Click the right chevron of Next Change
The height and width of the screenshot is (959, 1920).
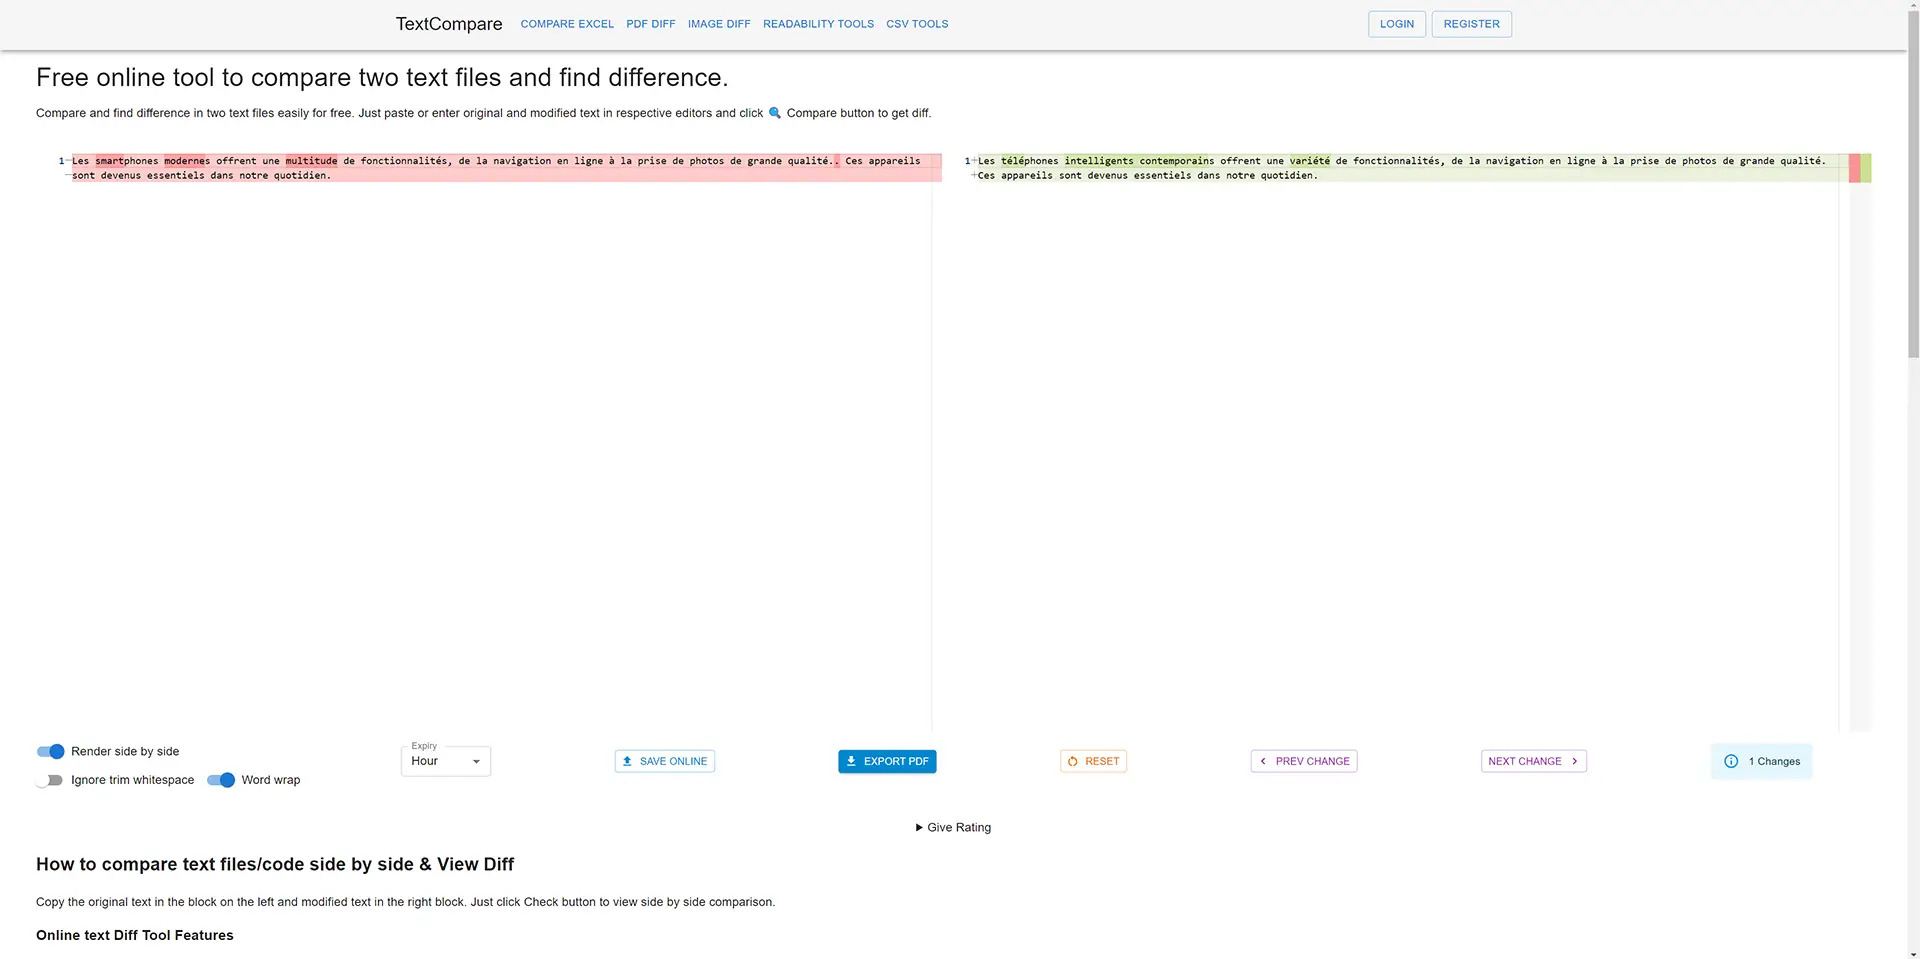1574,761
